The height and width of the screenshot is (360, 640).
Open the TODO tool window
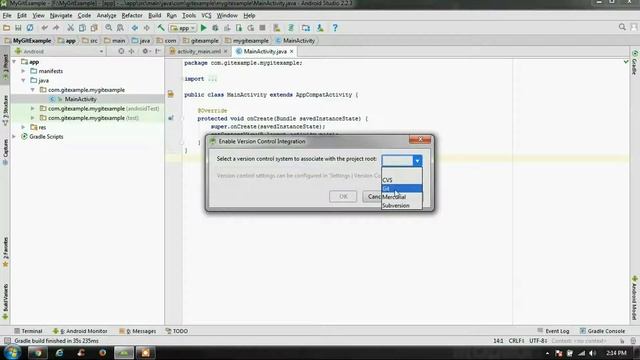pyautogui.click(x=177, y=331)
